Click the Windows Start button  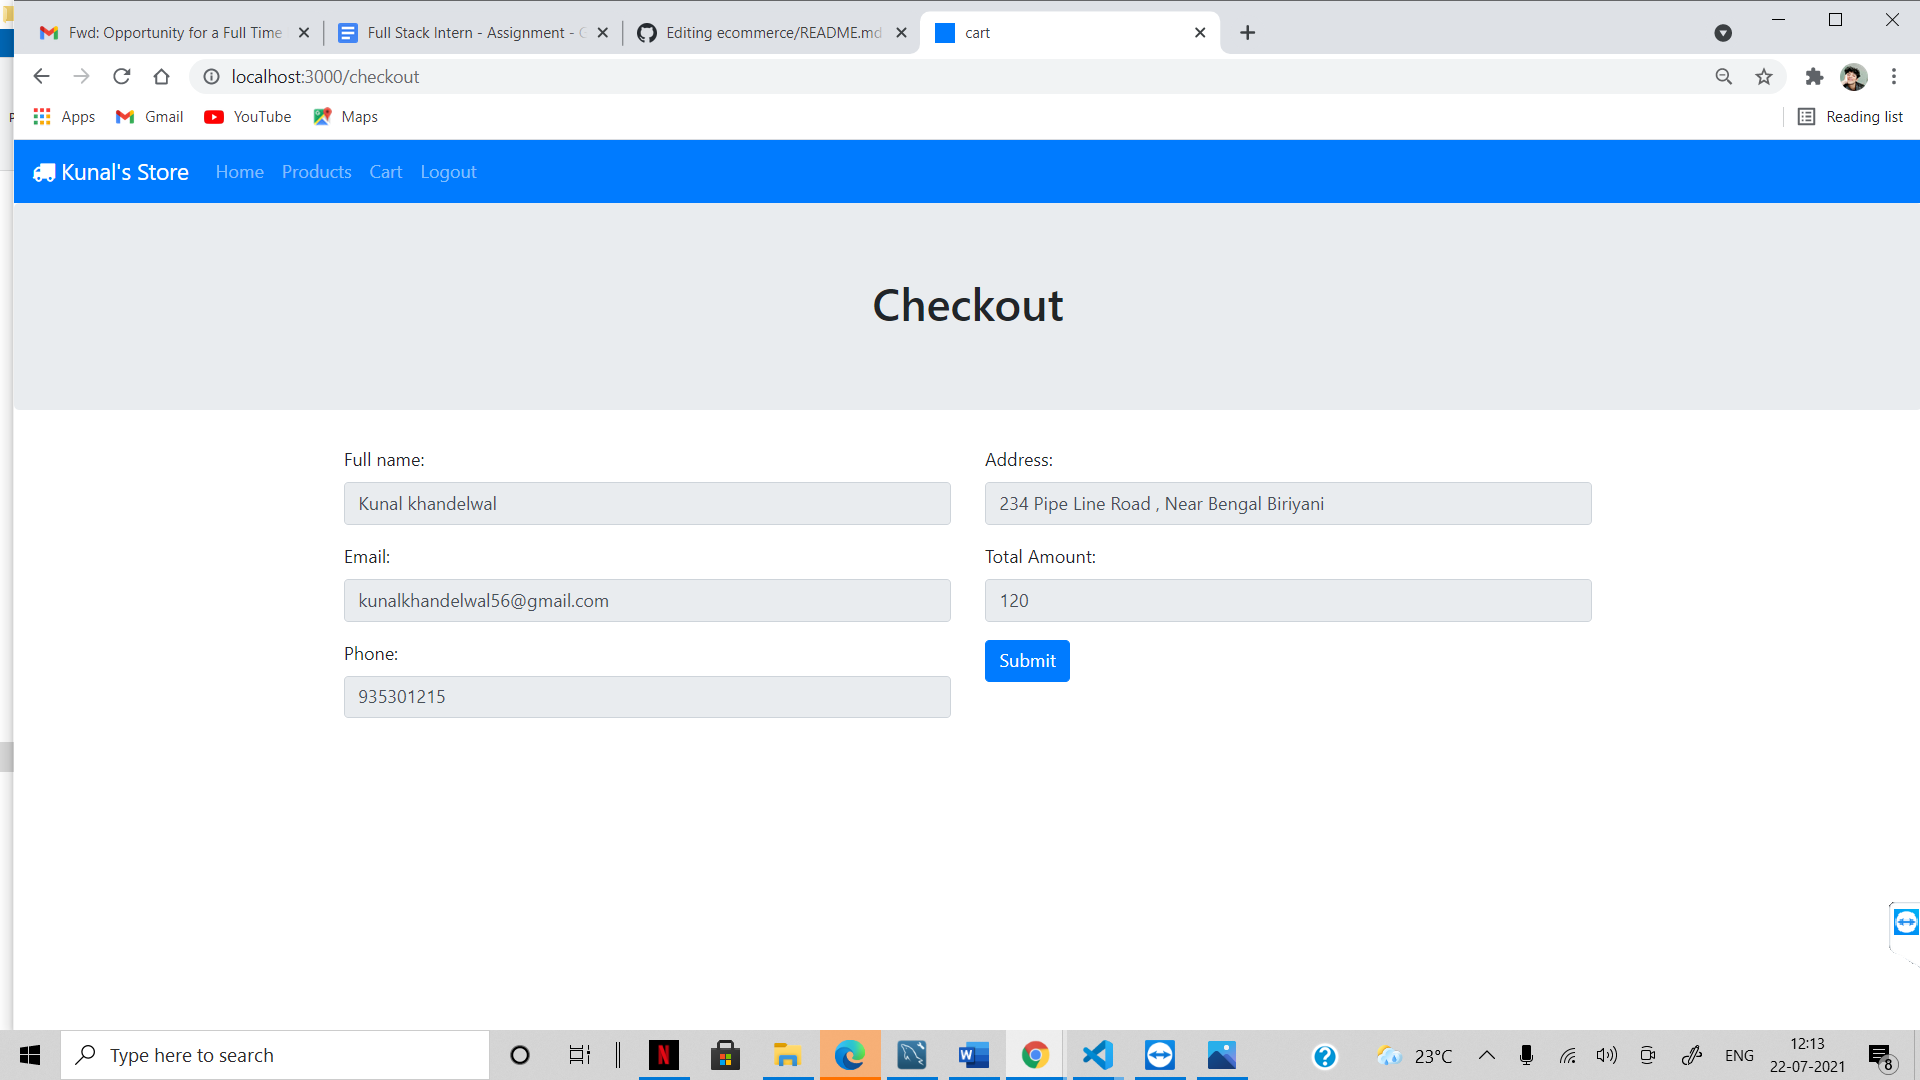click(x=30, y=1055)
